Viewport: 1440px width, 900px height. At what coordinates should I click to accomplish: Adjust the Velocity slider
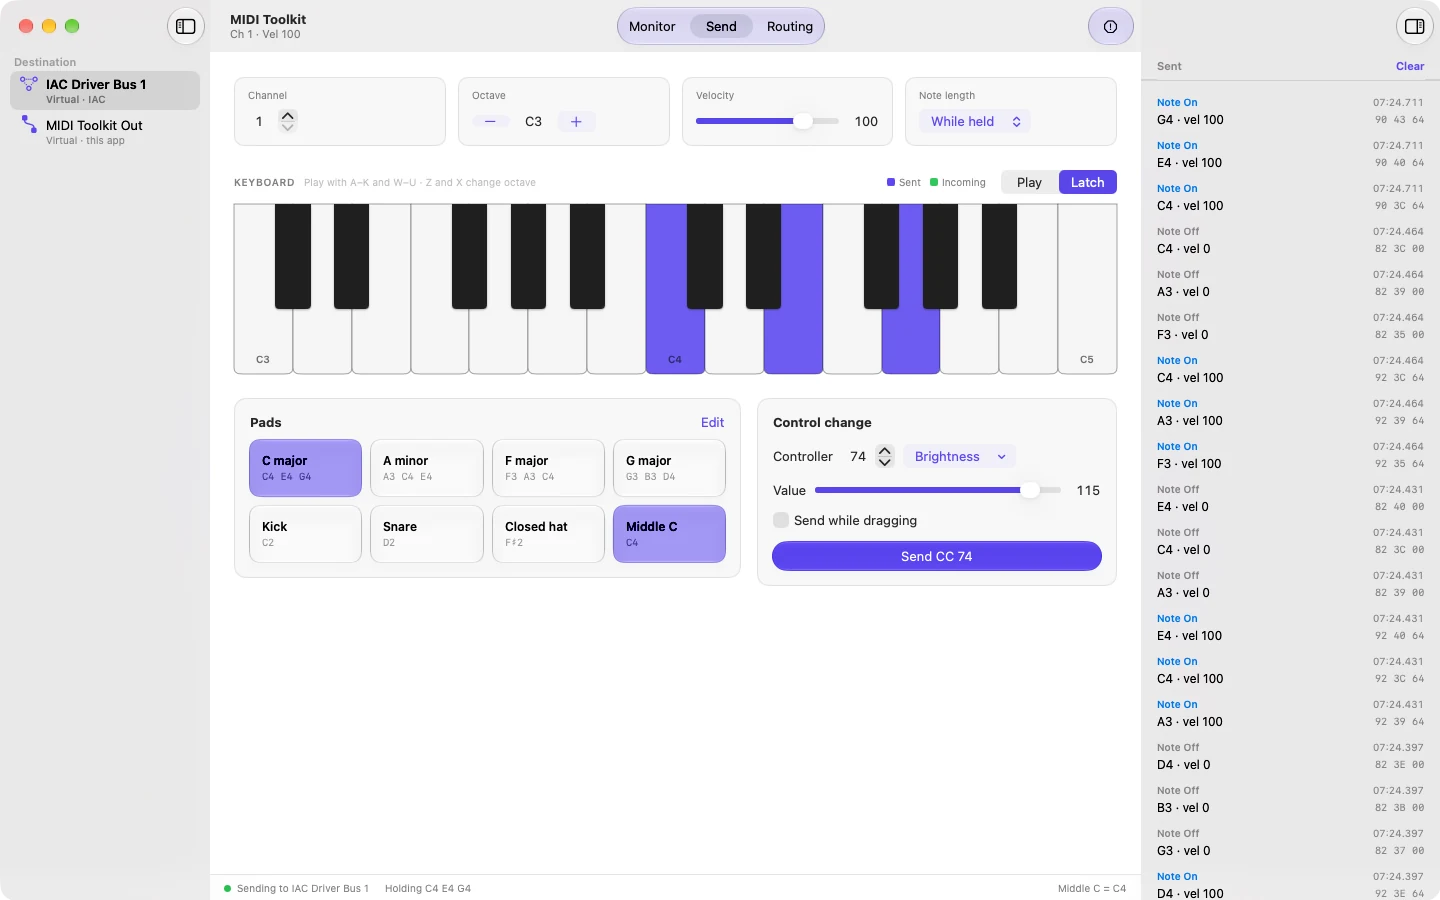tap(767, 121)
